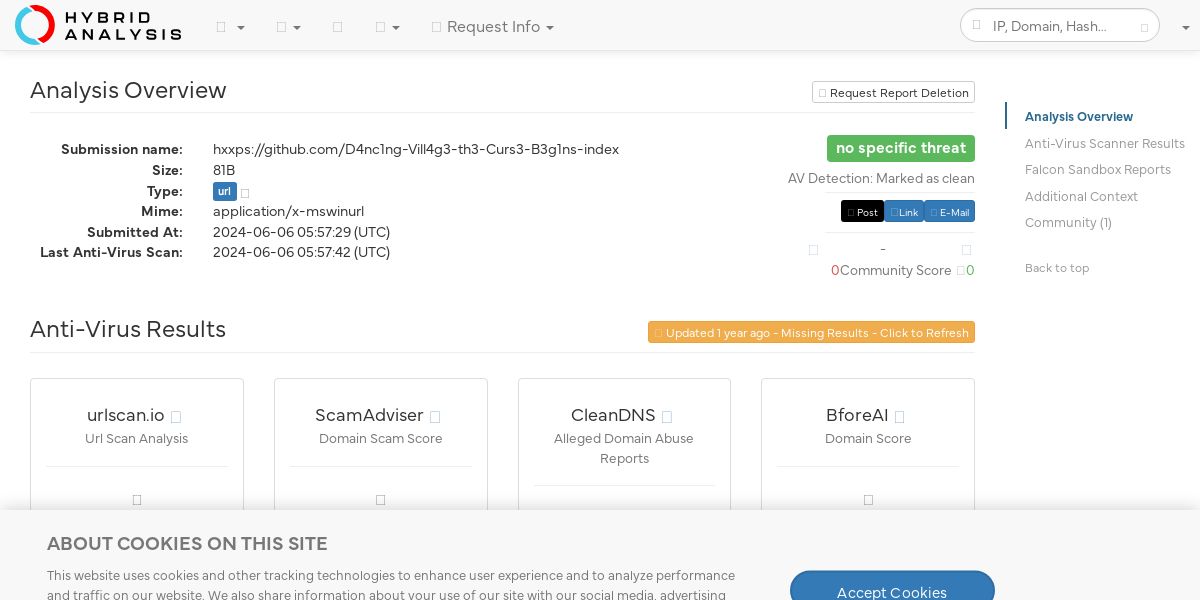Click the search magnifier icon in search box
The width and height of the screenshot is (1200, 600).
point(977,26)
